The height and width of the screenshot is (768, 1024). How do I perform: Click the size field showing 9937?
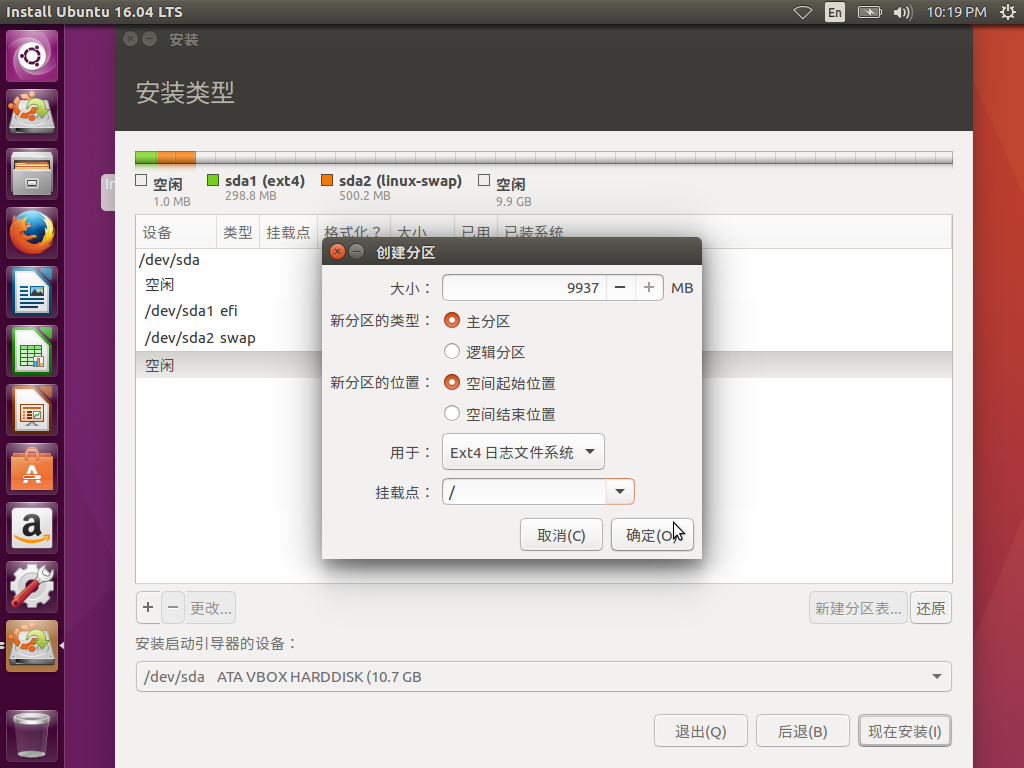click(x=524, y=288)
